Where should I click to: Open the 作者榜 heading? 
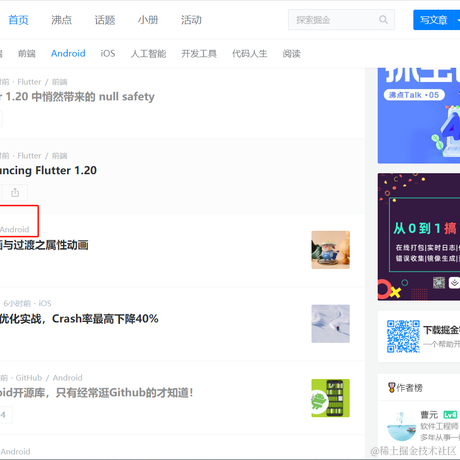[409, 388]
